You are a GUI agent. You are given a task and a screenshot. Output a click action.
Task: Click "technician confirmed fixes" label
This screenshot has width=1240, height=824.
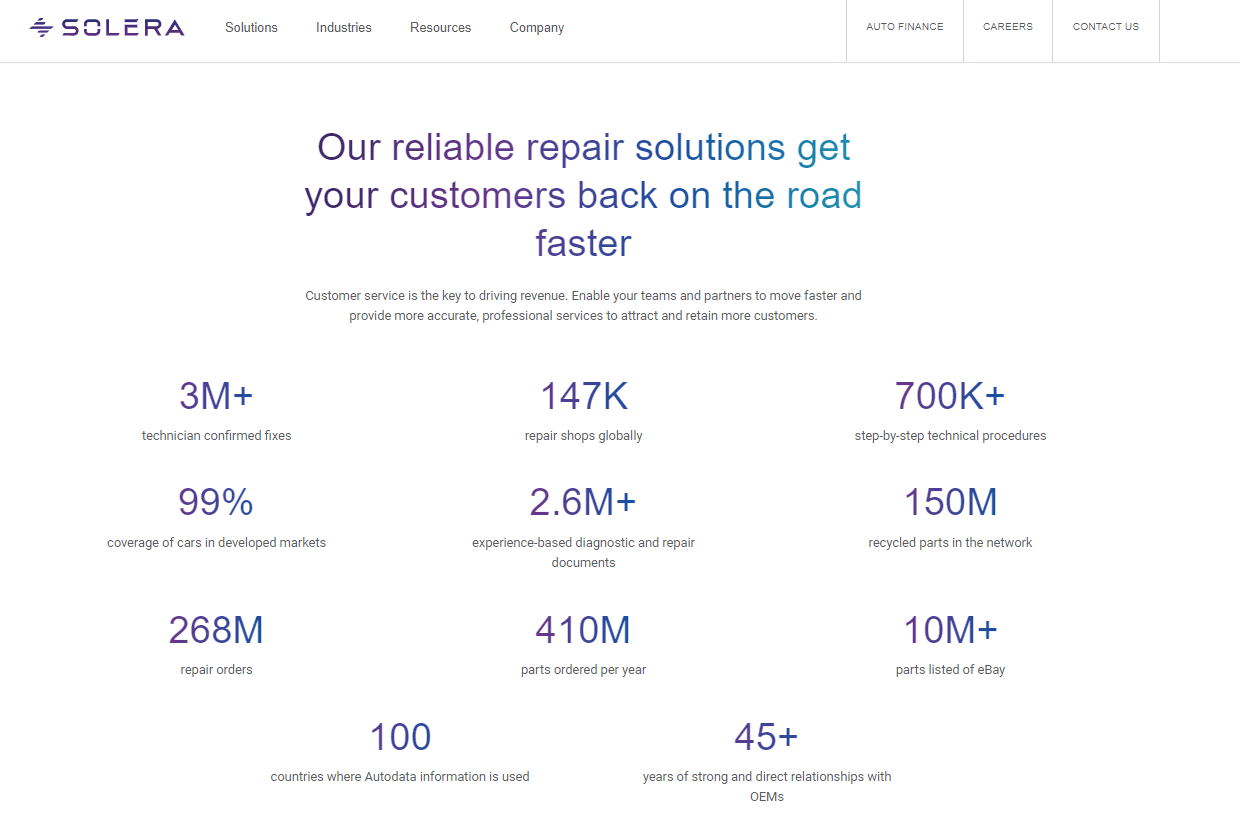[x=216, y=436]
